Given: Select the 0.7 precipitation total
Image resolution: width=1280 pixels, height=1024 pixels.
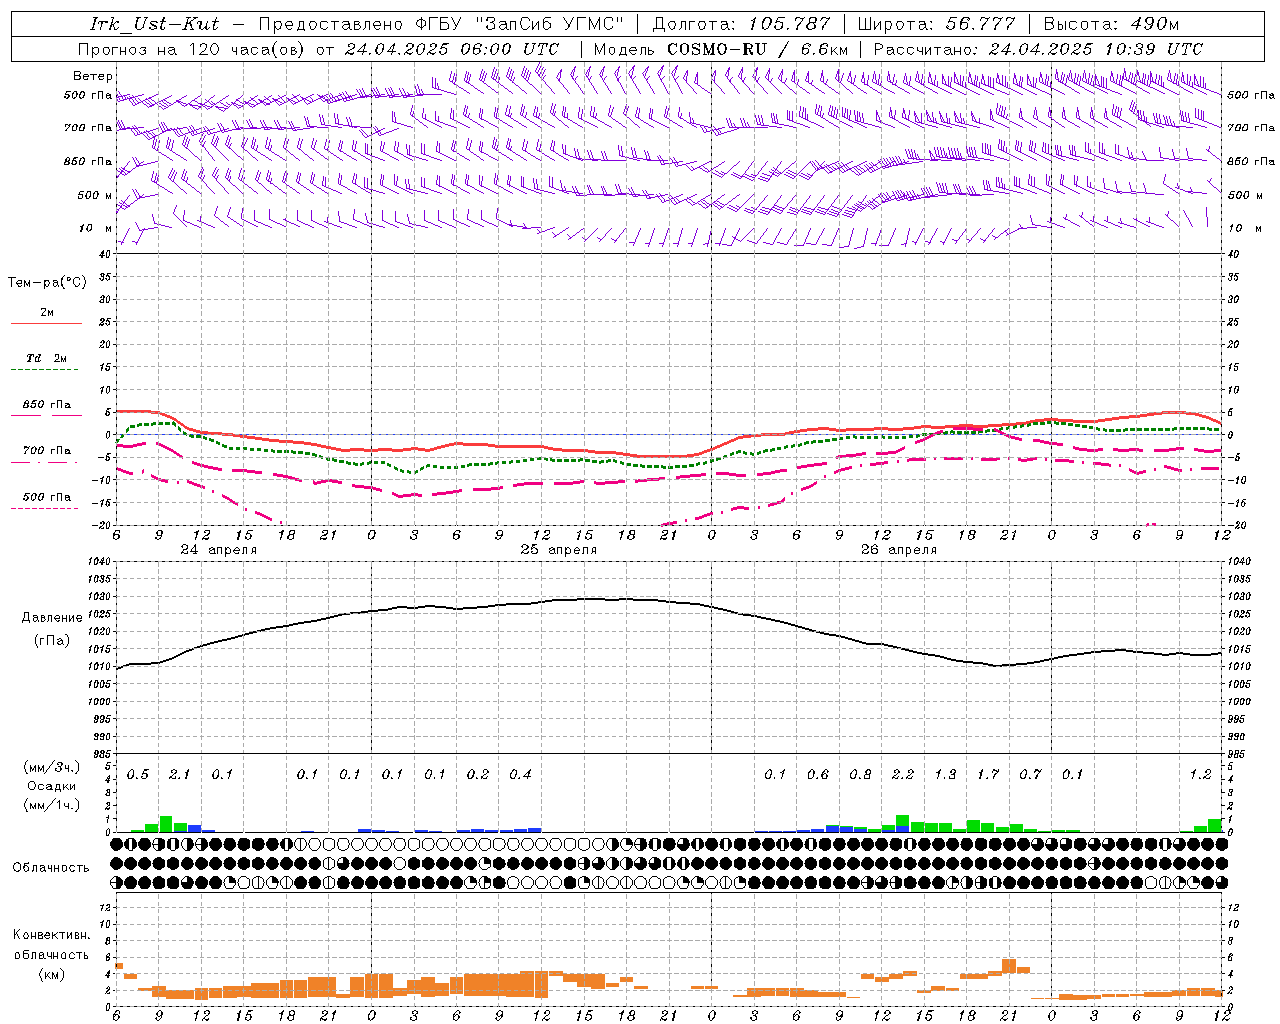Looking at the screenshot, I should [x=1030, y=775].
